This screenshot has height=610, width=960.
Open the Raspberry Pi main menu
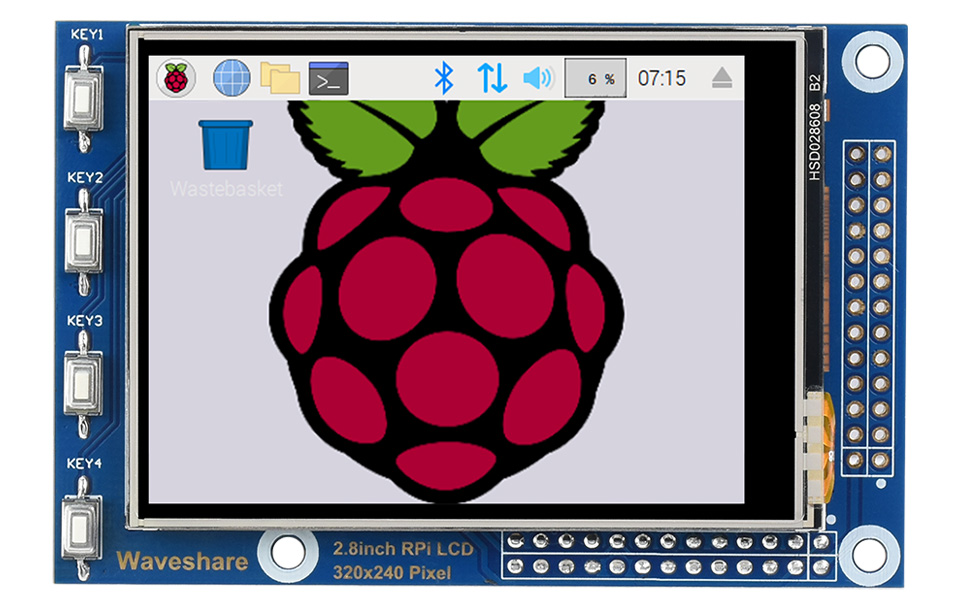coord(176,78)
